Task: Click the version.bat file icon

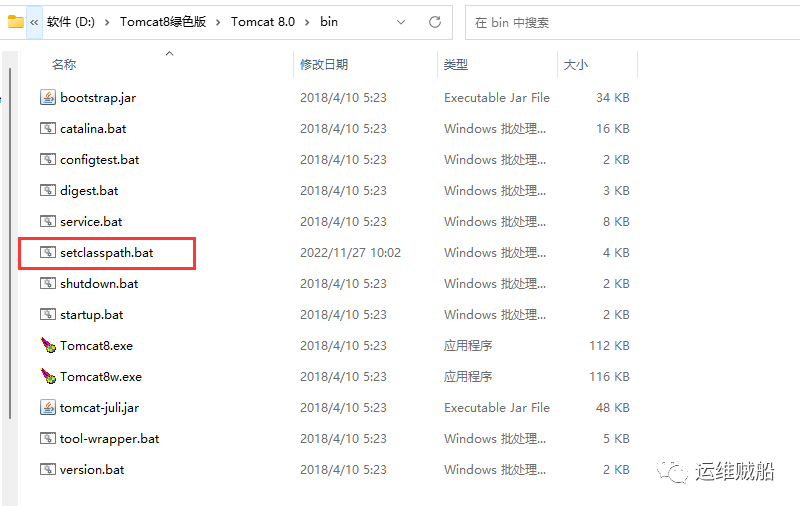Action: click(x=47, y=469)
